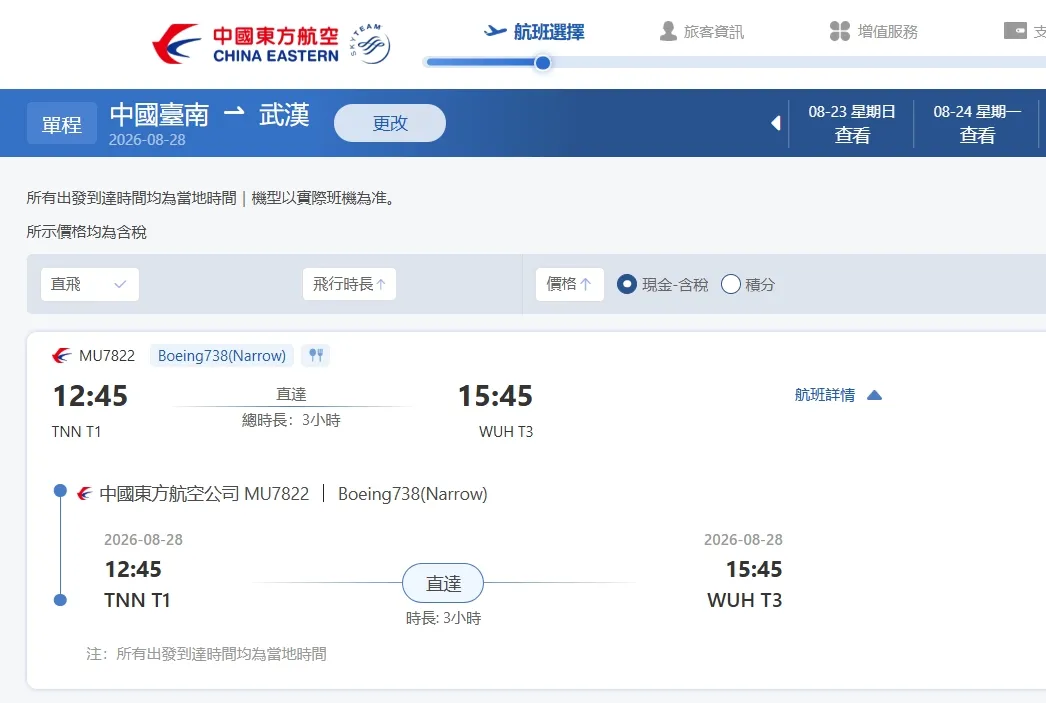Click the four-dot icon beside 增值服務
The height and width of the screenshot is (703, 1046).
pyautogui.click(x=839, y=31)
